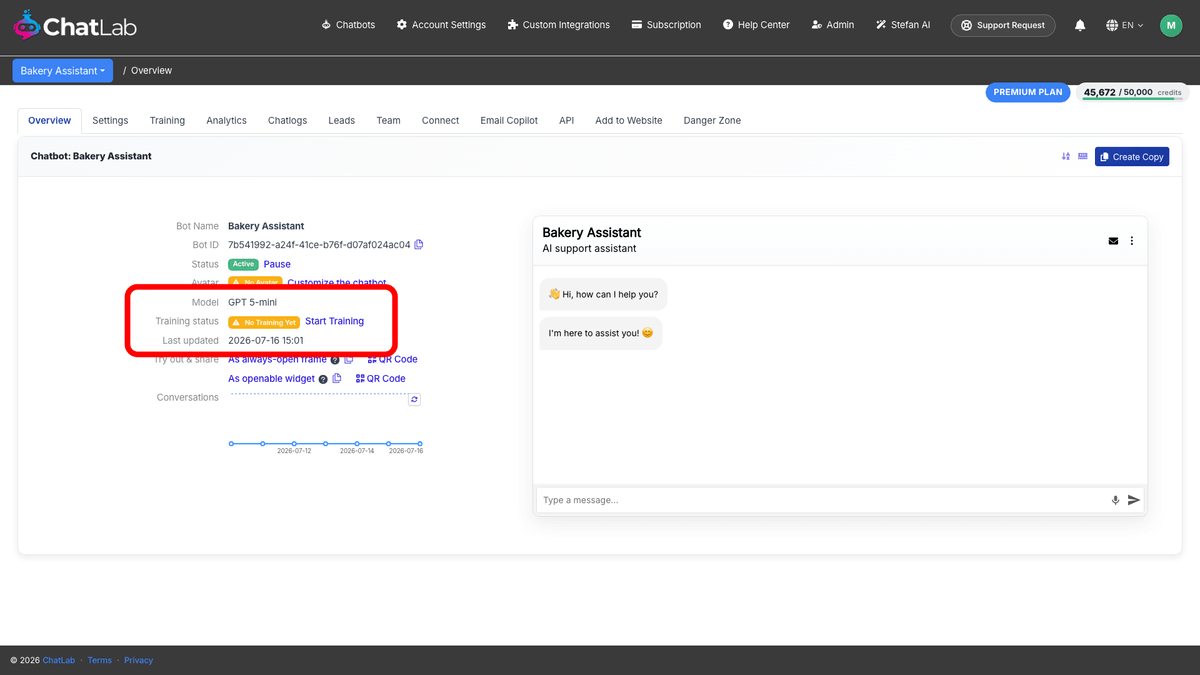Image resolution: width=1200 pixels, height=675 pixels.
Task: Click the ChatLab logo in the header
Action: coord(75,25)
